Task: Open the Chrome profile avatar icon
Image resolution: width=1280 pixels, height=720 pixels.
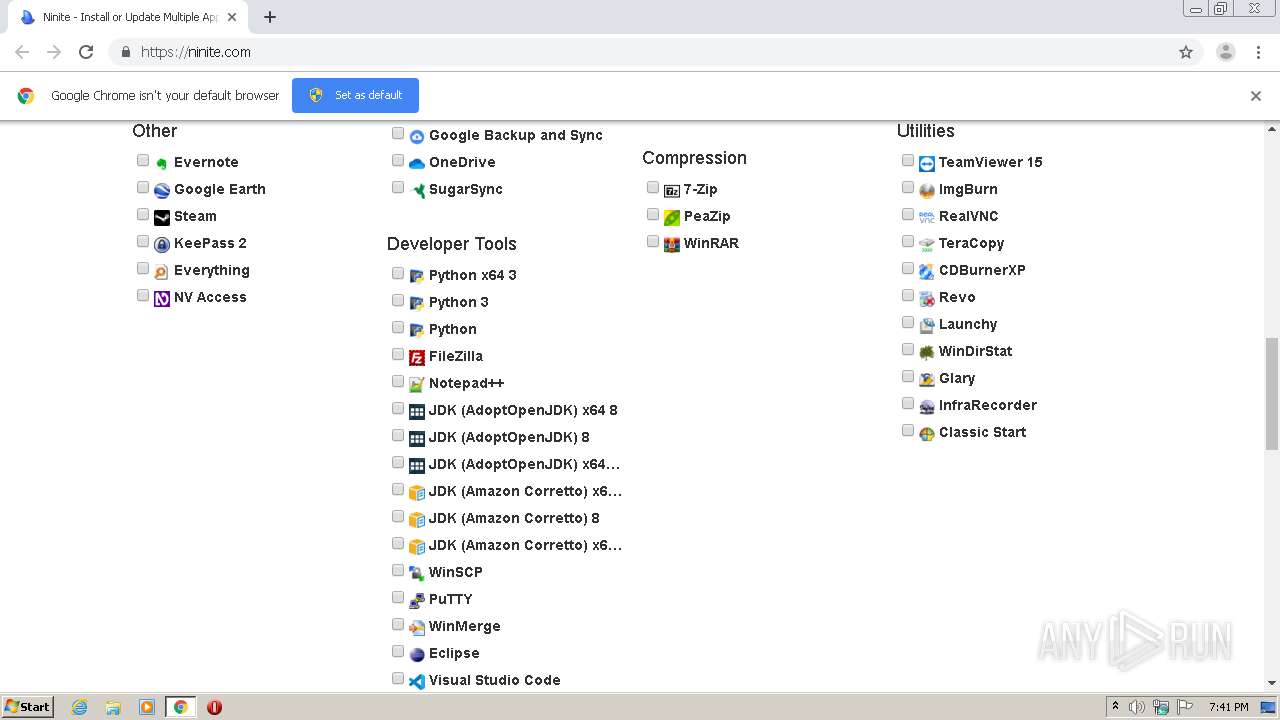Action: (1226, 52)
